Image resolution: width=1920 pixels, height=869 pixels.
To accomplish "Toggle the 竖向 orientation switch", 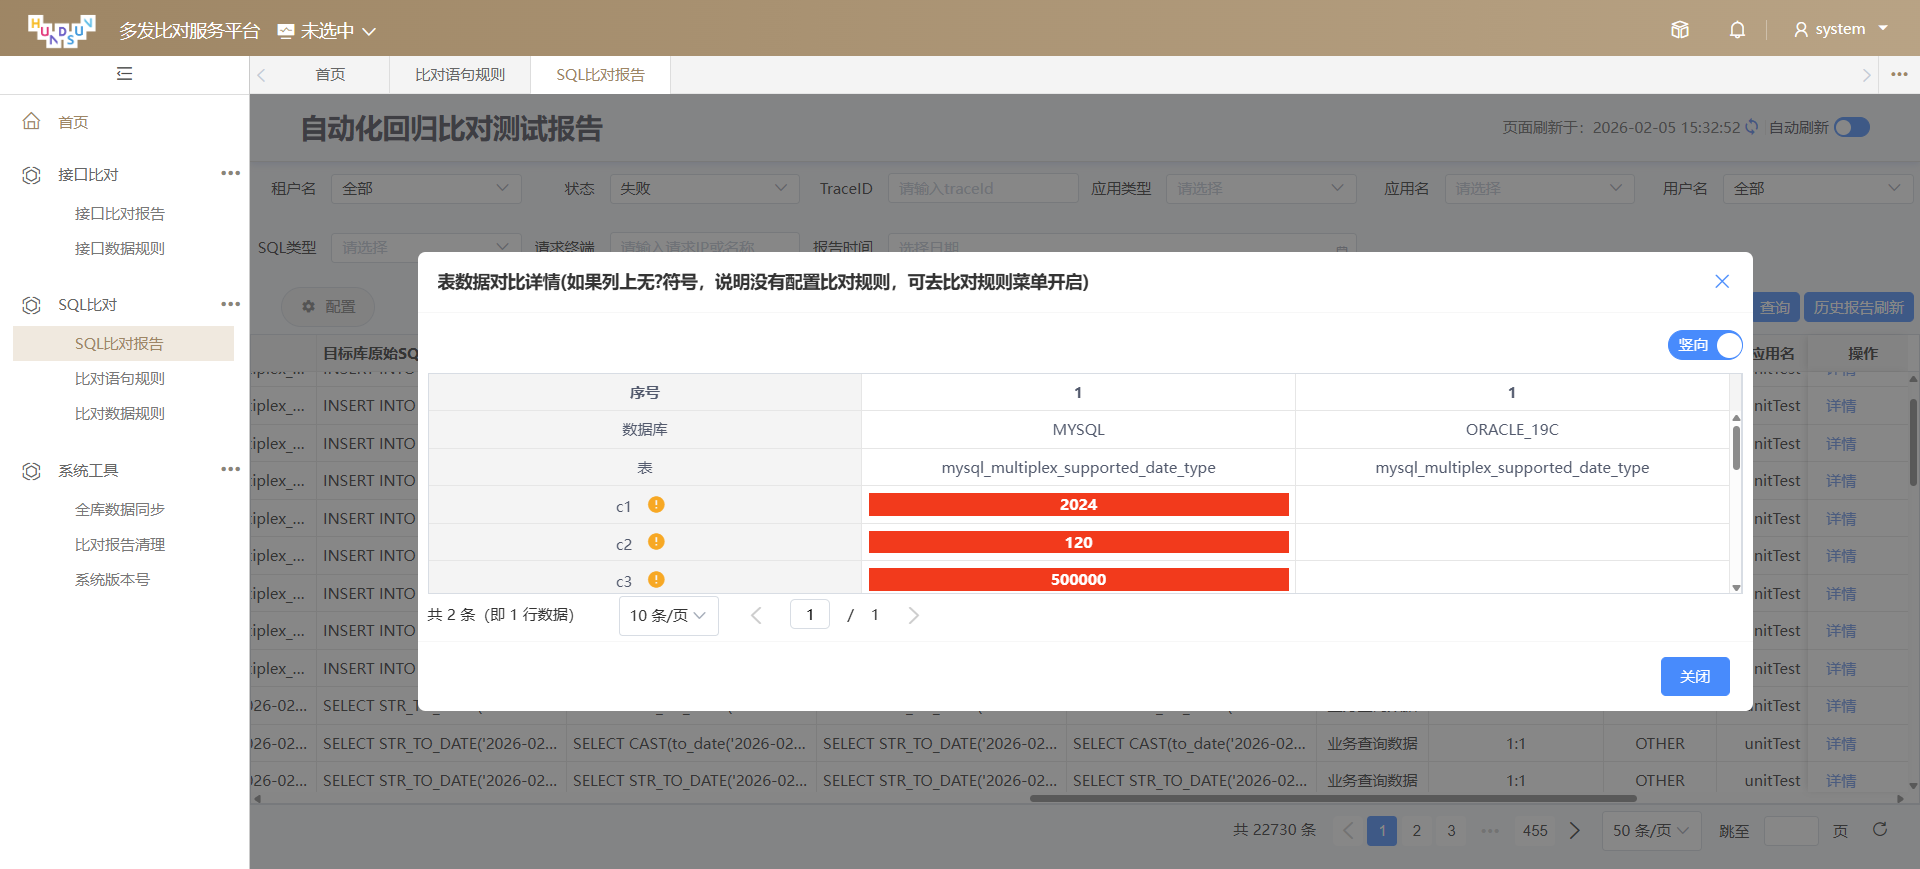I will tap(1705, 345).
